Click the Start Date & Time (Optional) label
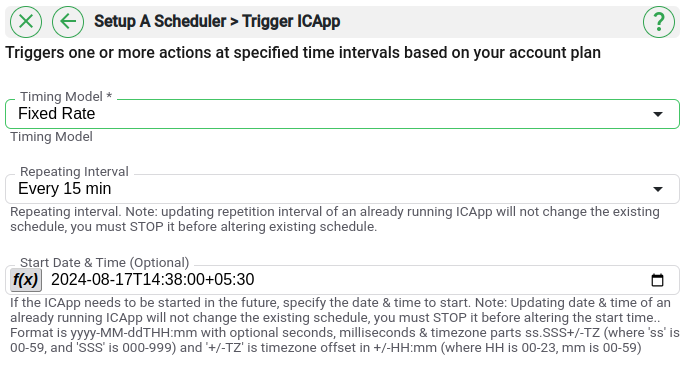Screen dimensions: 686x376 (x=105, y=263)
